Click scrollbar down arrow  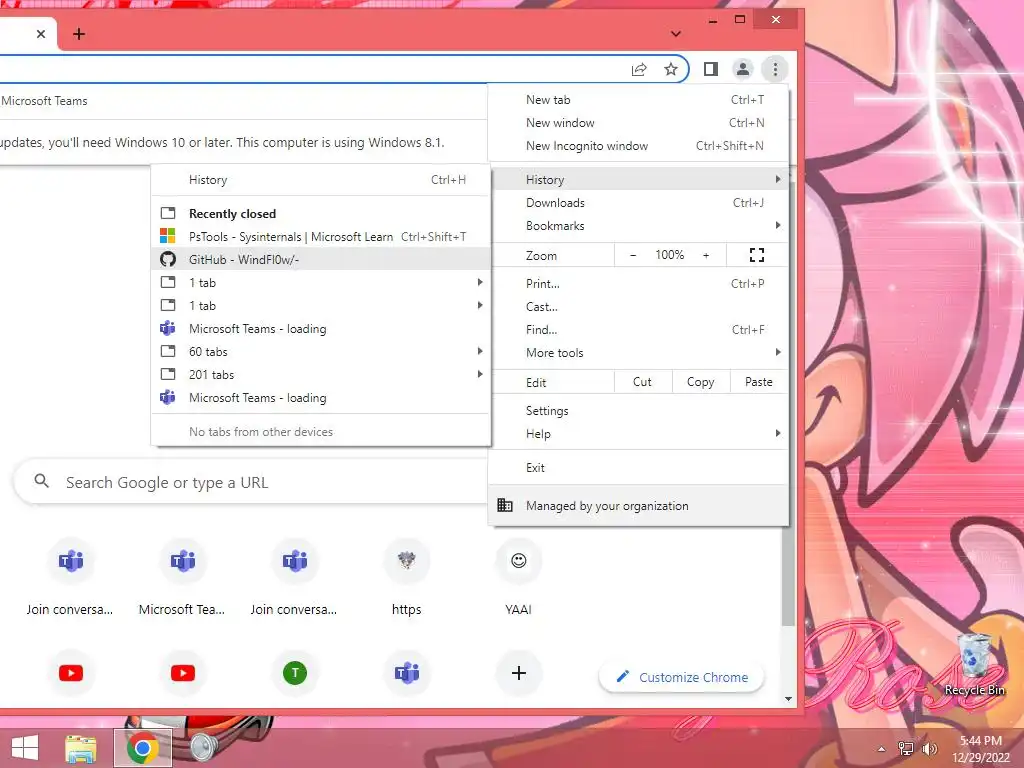(788, 699)
